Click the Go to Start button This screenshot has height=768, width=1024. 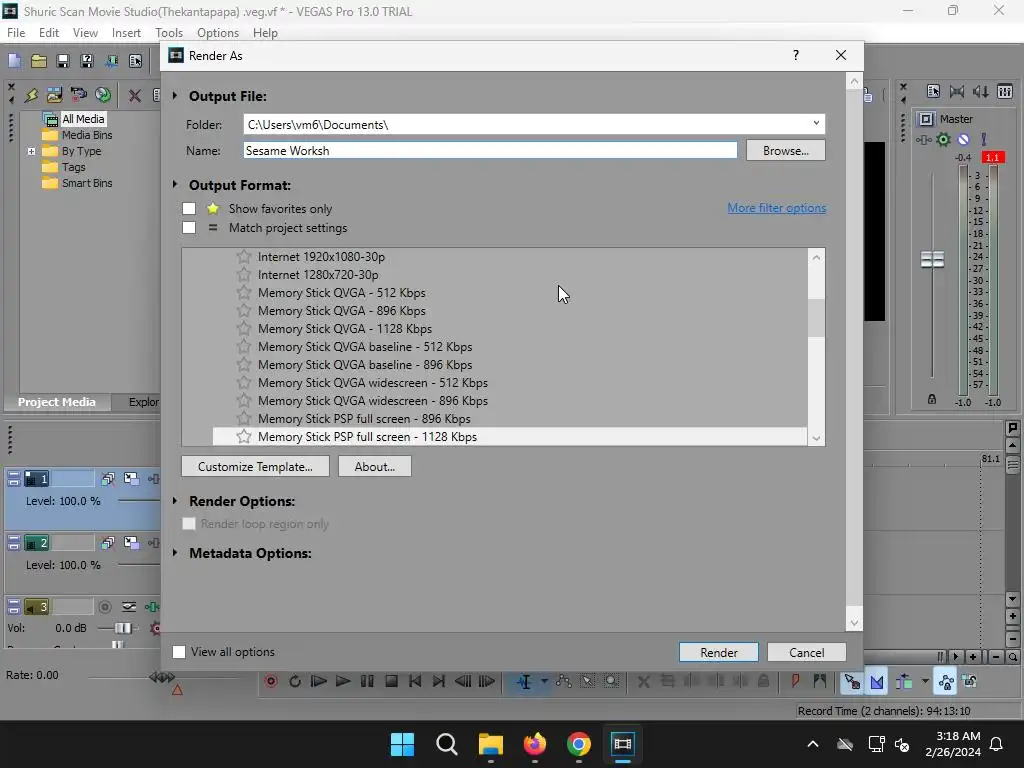point(415,682)
